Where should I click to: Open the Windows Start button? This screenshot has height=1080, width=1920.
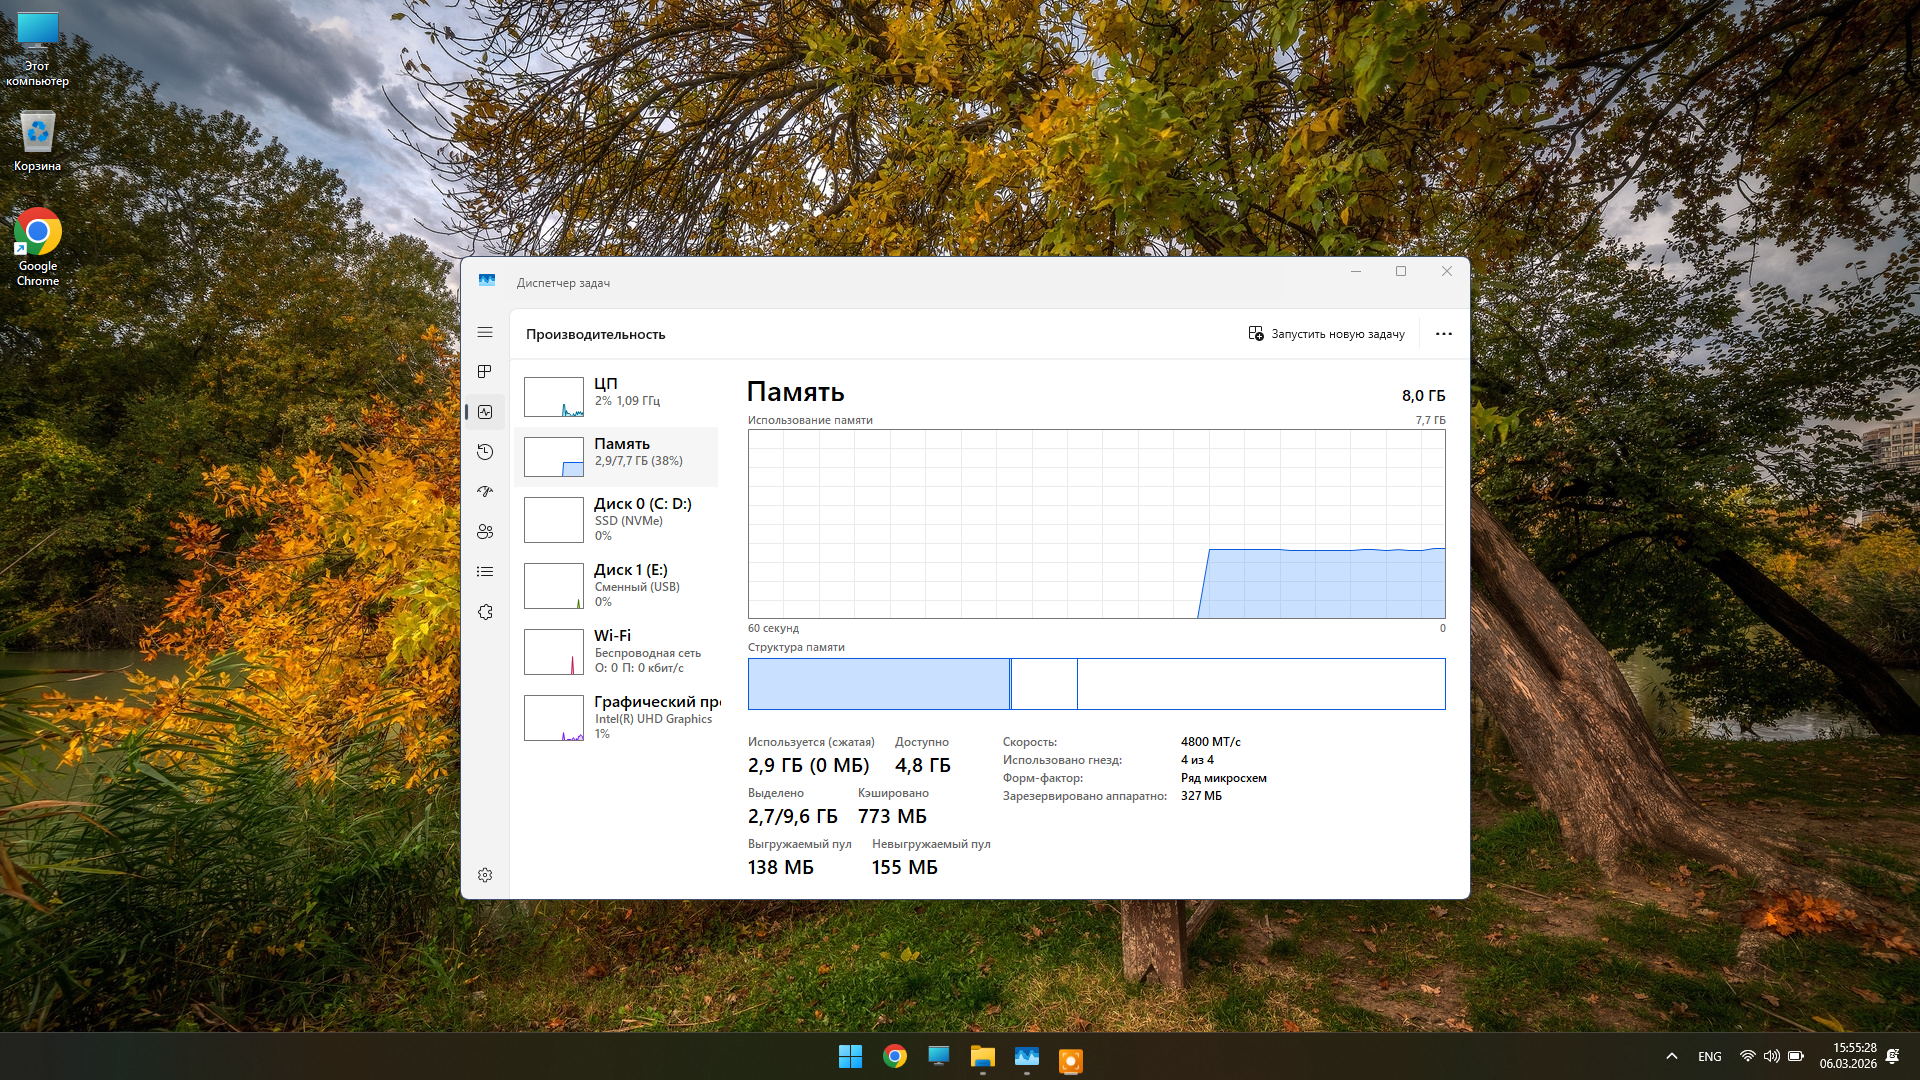coord(850,1056)
